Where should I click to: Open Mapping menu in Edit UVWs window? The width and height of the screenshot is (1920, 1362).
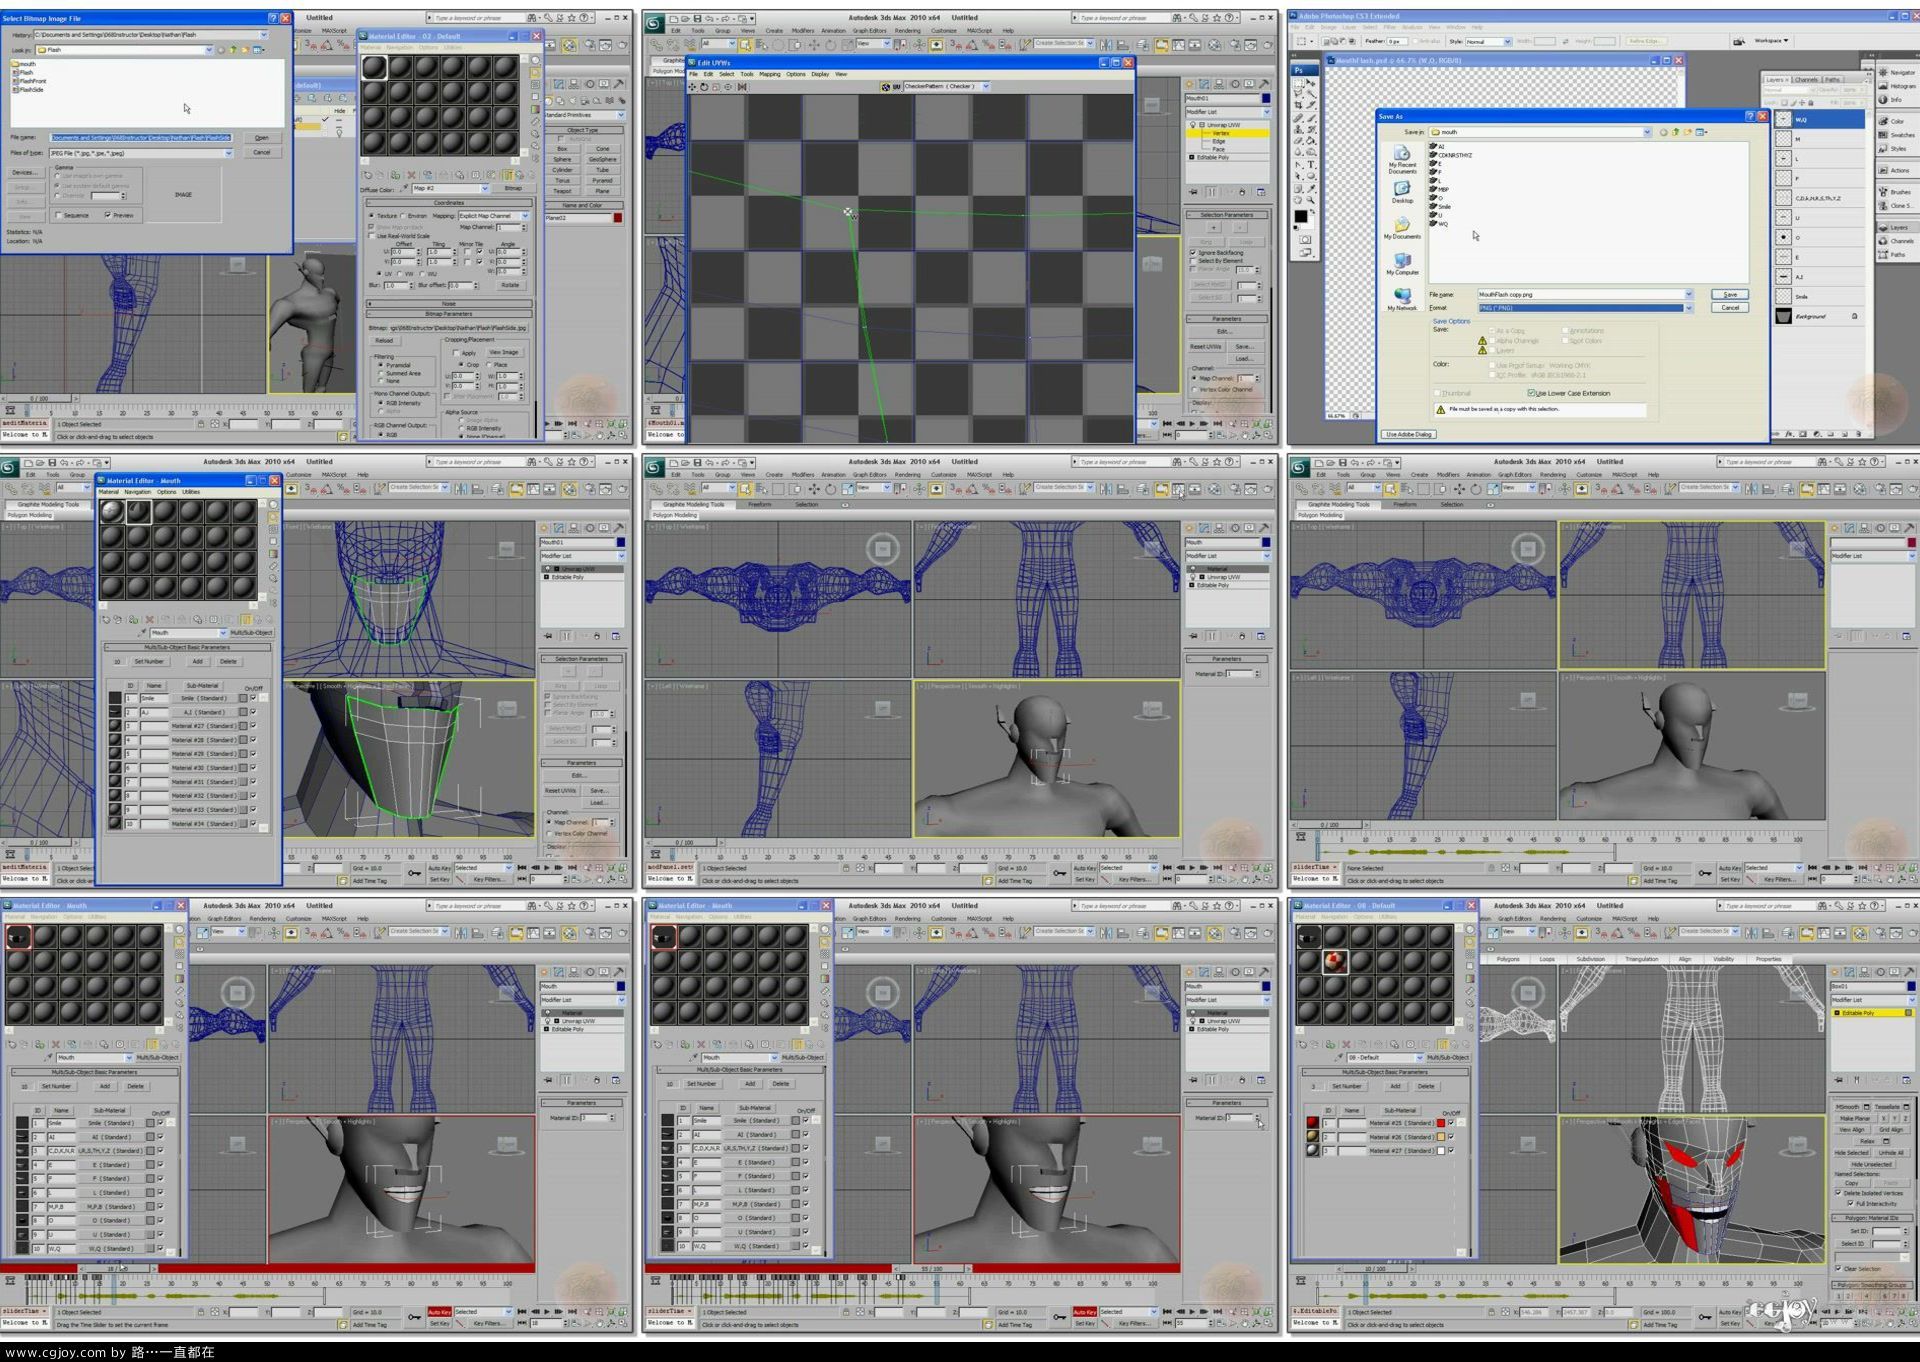(769, 74)
